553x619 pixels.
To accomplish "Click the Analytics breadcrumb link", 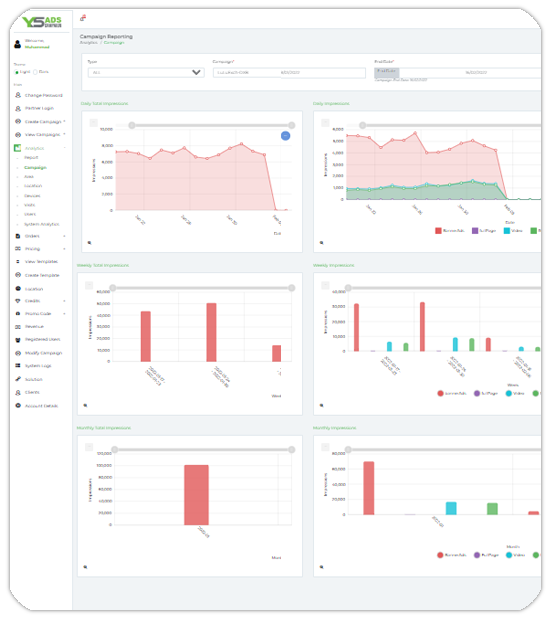I will click(88, 43).
